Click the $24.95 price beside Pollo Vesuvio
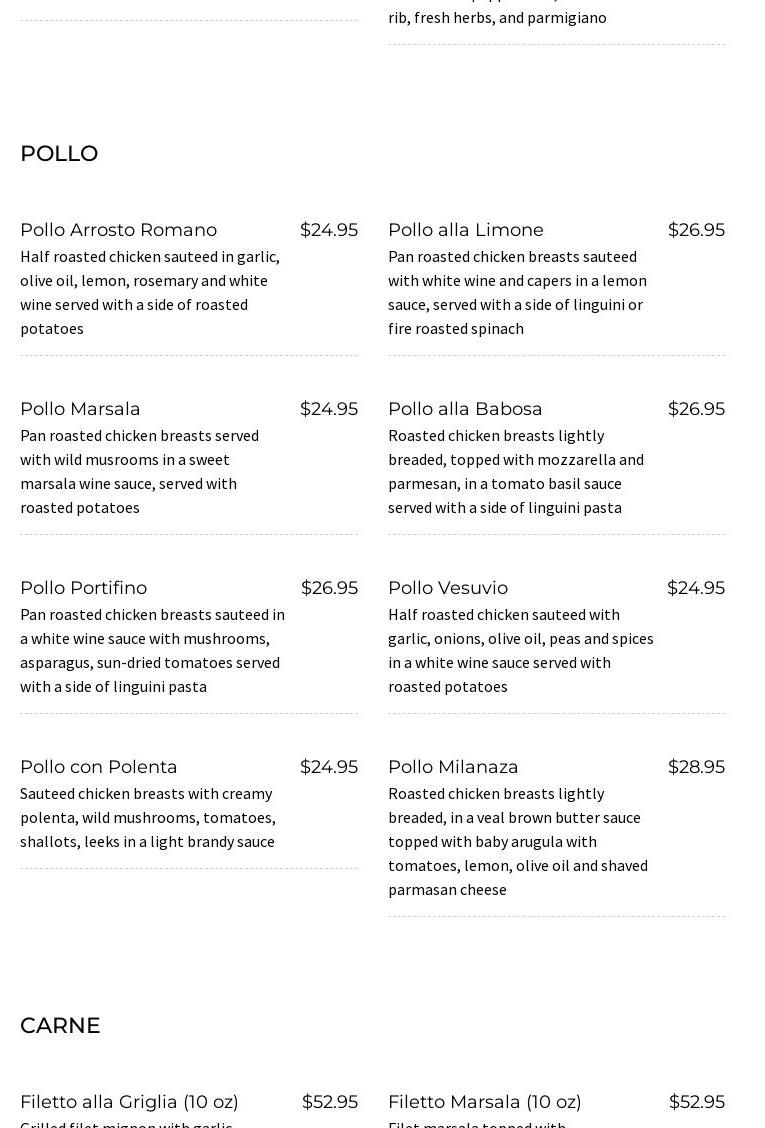Image resolution: width=765 pixels, height=1128 pixels. click(x=696, y=588)
